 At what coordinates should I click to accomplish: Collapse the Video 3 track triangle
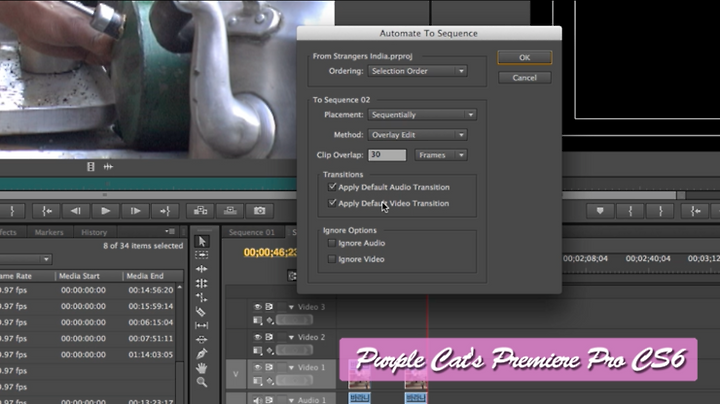click(291, 307)
